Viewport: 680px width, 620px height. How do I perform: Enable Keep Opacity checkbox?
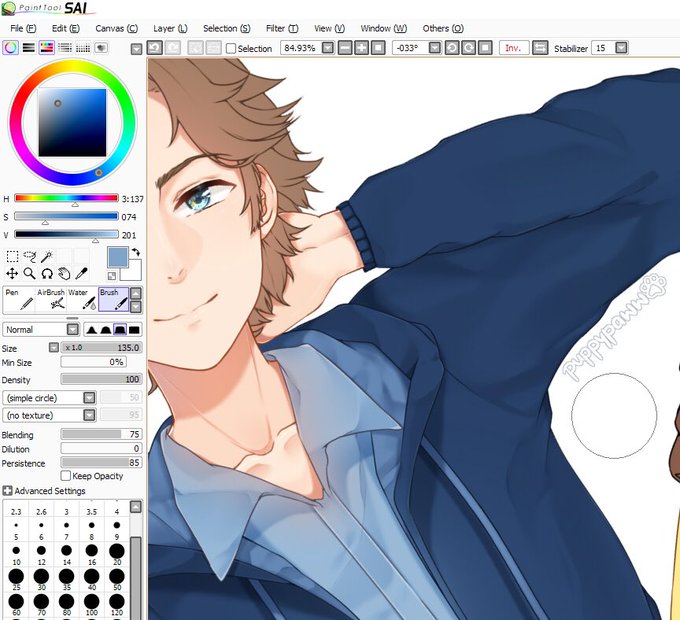coord(66,476)
